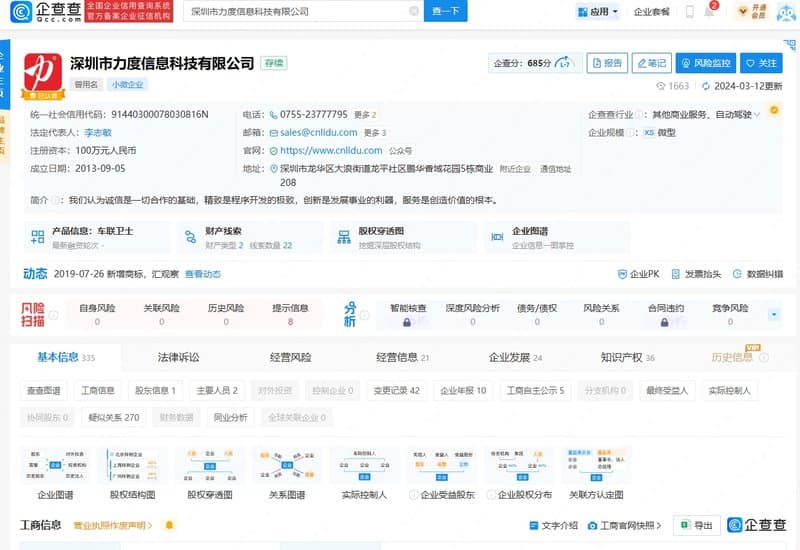Viewport: 800px width, 550px height.
Task: Click the 企业PK shield icon
Action: 622,274
